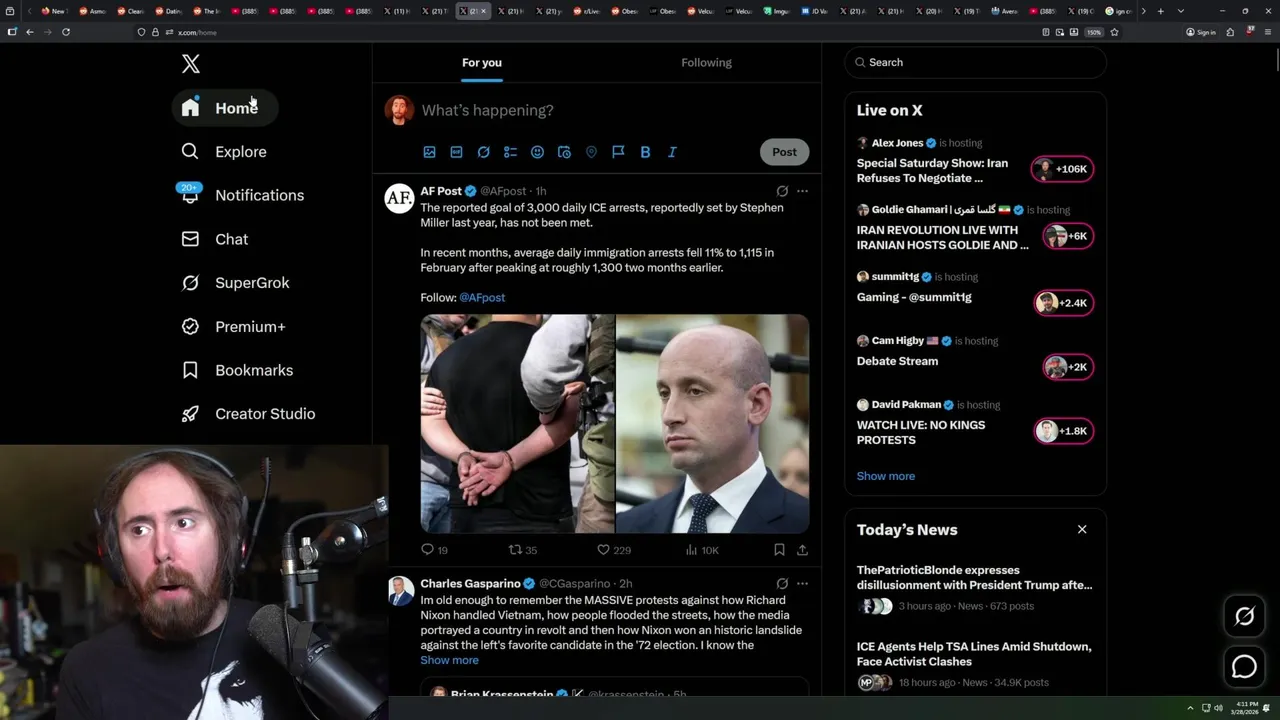The image size is (1280, 720).
Task: Open the +1.8K listeners badge
Action: click(x=1063, y=431)
